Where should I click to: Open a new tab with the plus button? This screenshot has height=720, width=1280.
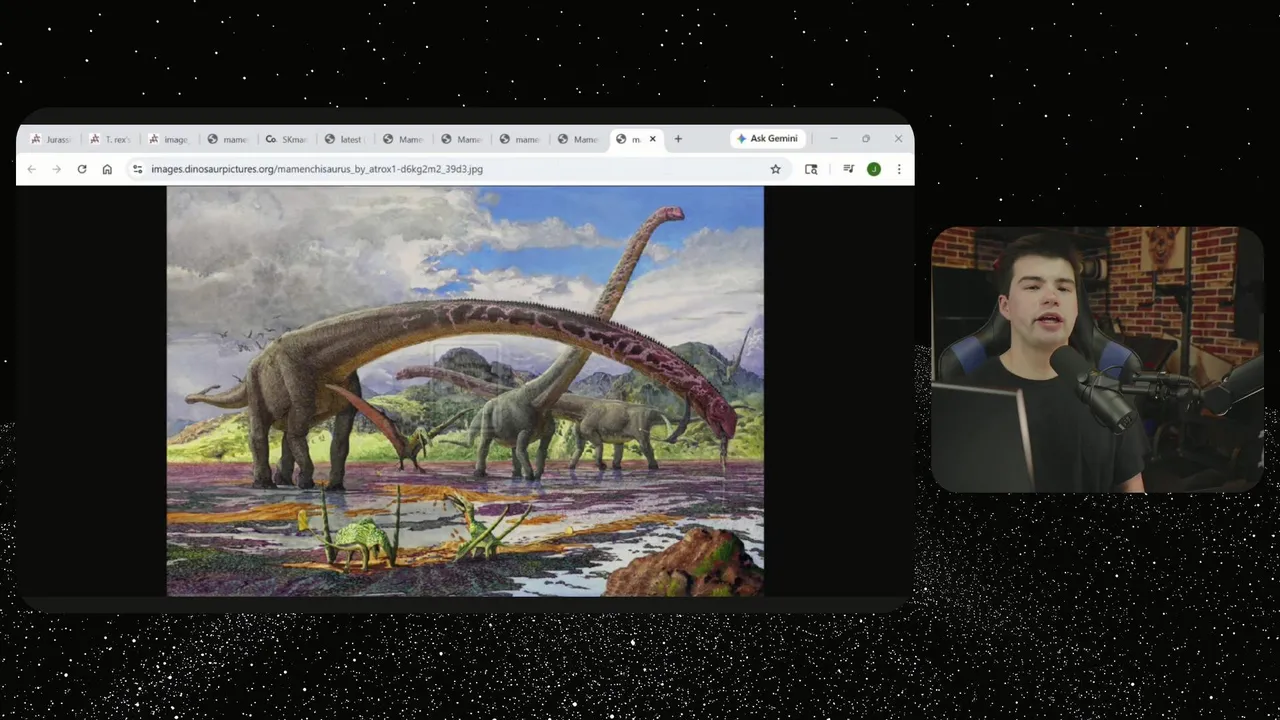click(x=678, y=139)
